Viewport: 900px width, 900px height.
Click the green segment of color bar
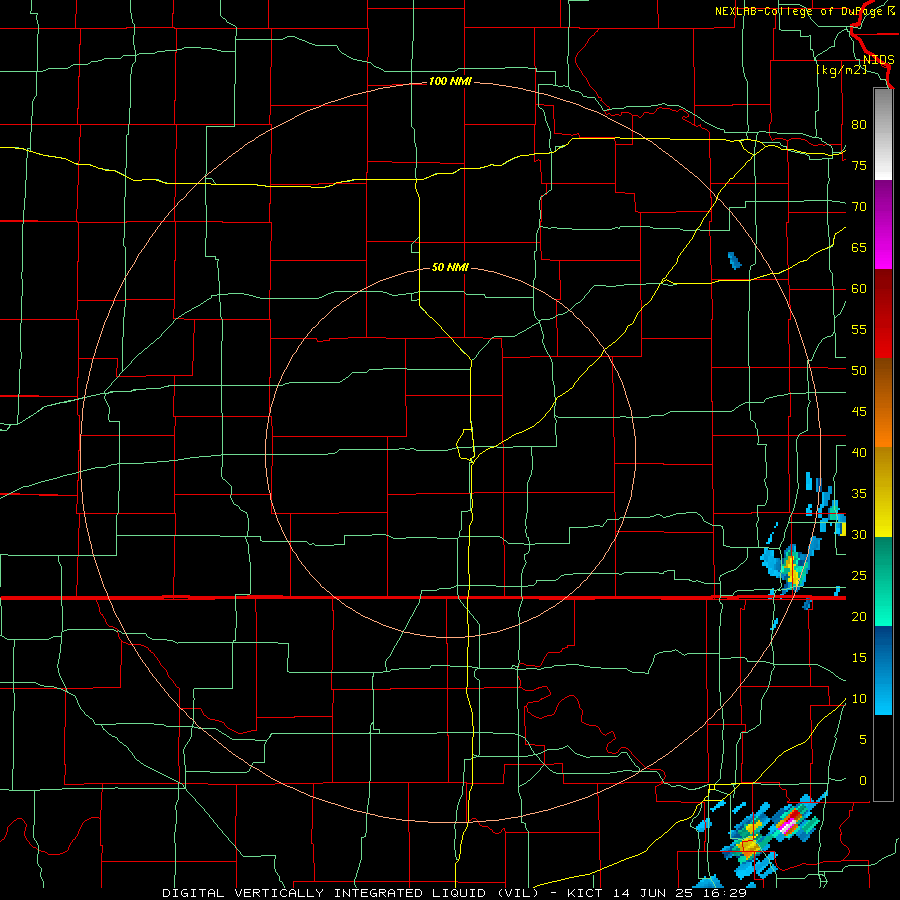click(883, 581)
